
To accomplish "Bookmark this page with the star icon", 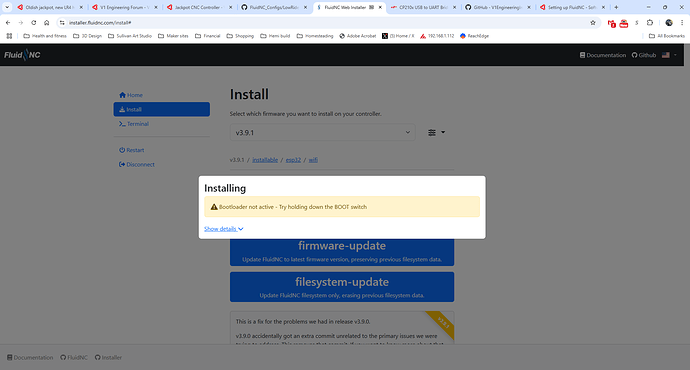I will coord(593,23).
